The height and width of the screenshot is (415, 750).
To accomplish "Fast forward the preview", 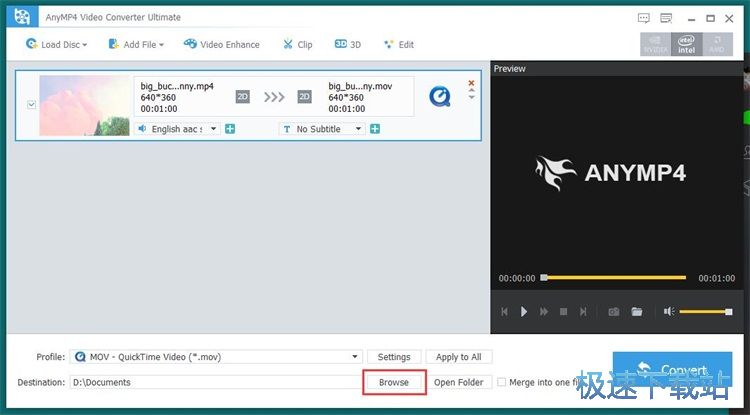I will point(544,312).
